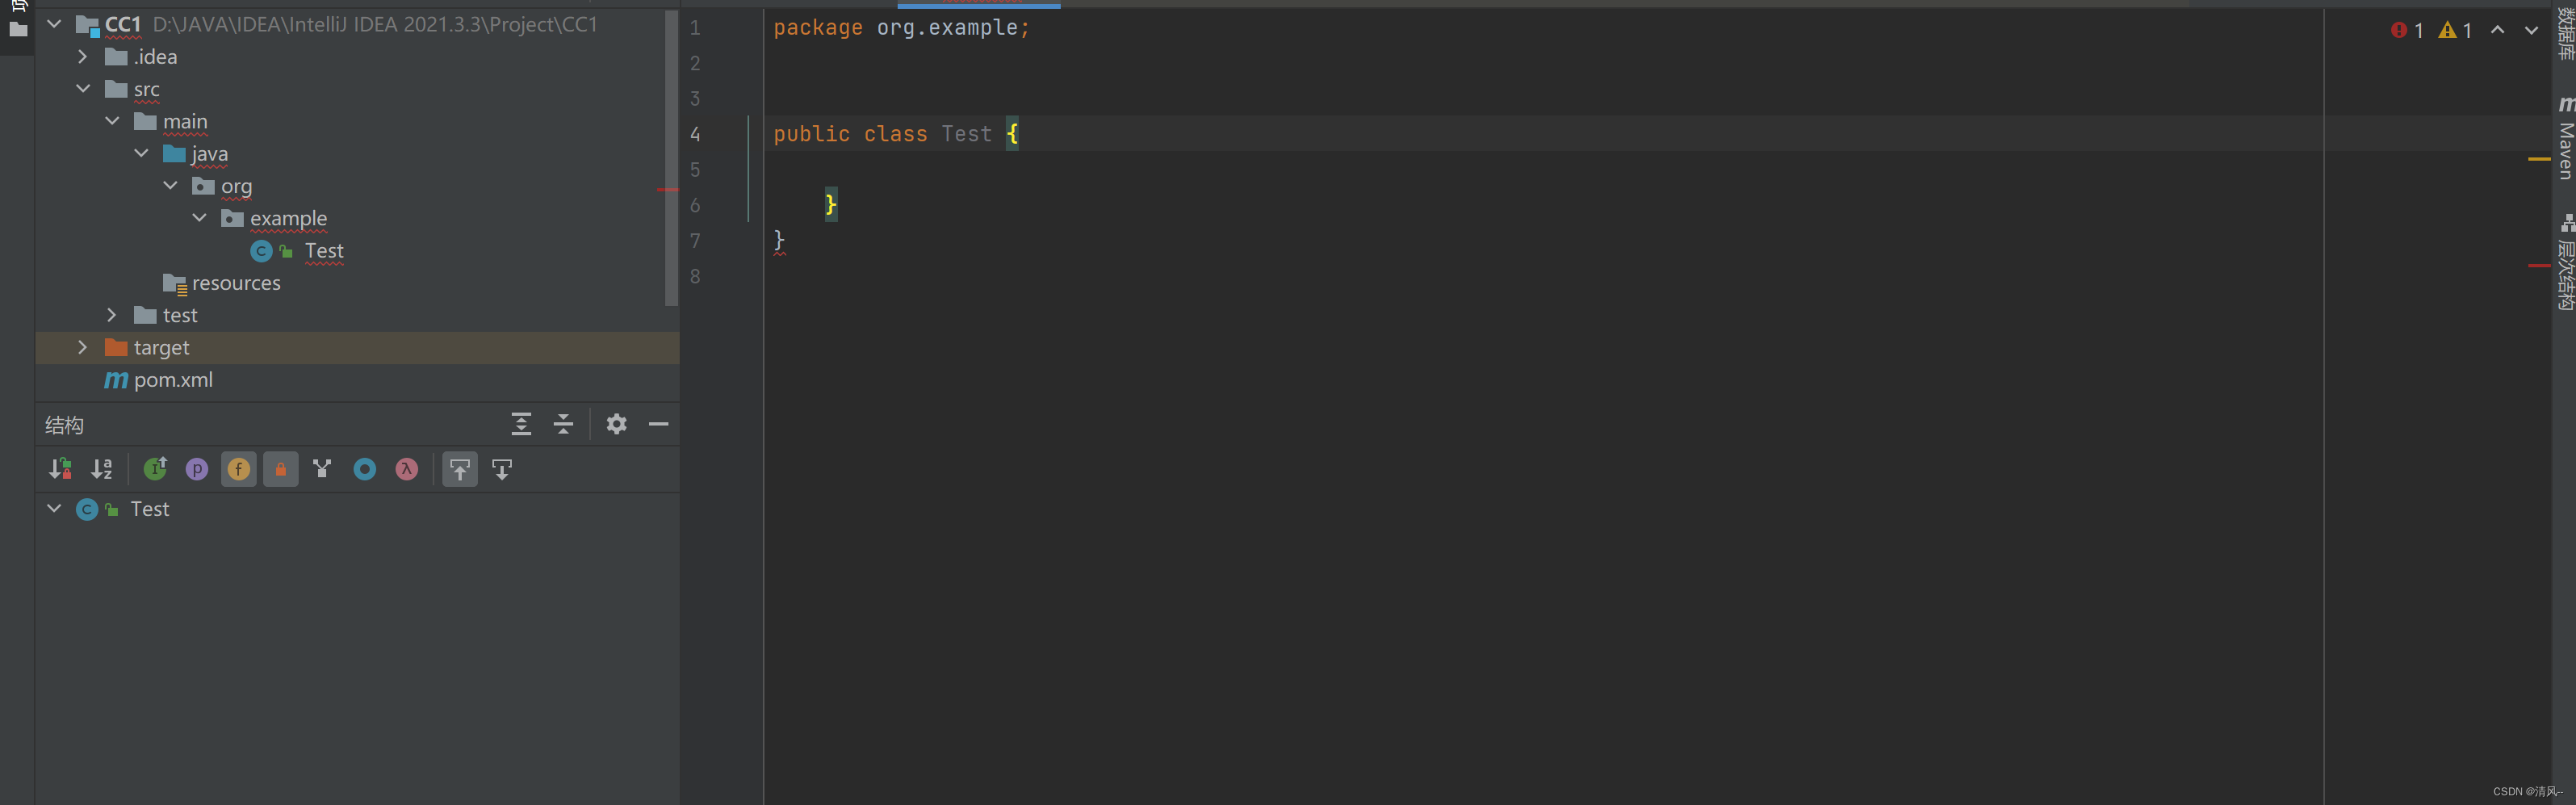Collapse the src folder
This screenshot has height=805, width=2576.
[83, 89]
